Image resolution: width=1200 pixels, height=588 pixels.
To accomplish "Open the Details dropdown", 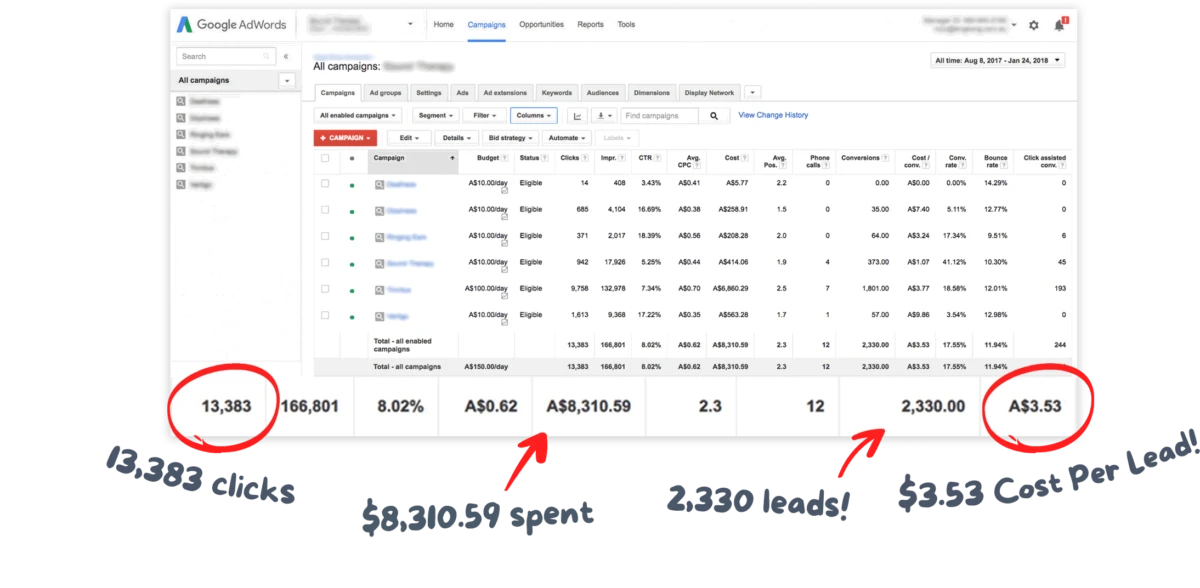I will click(457, 138).
